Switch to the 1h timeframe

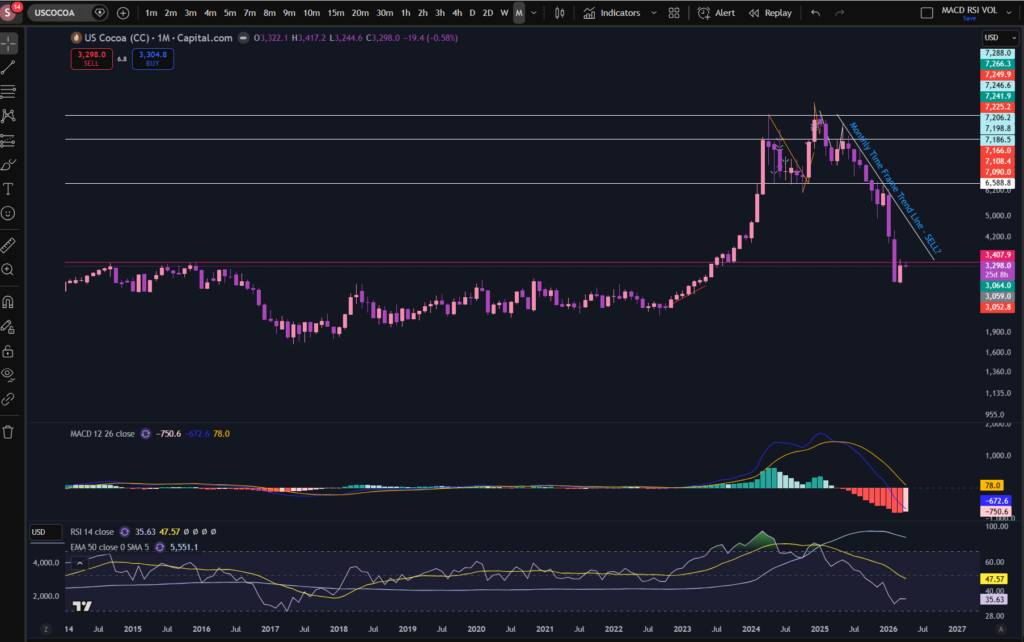point(406,13)
